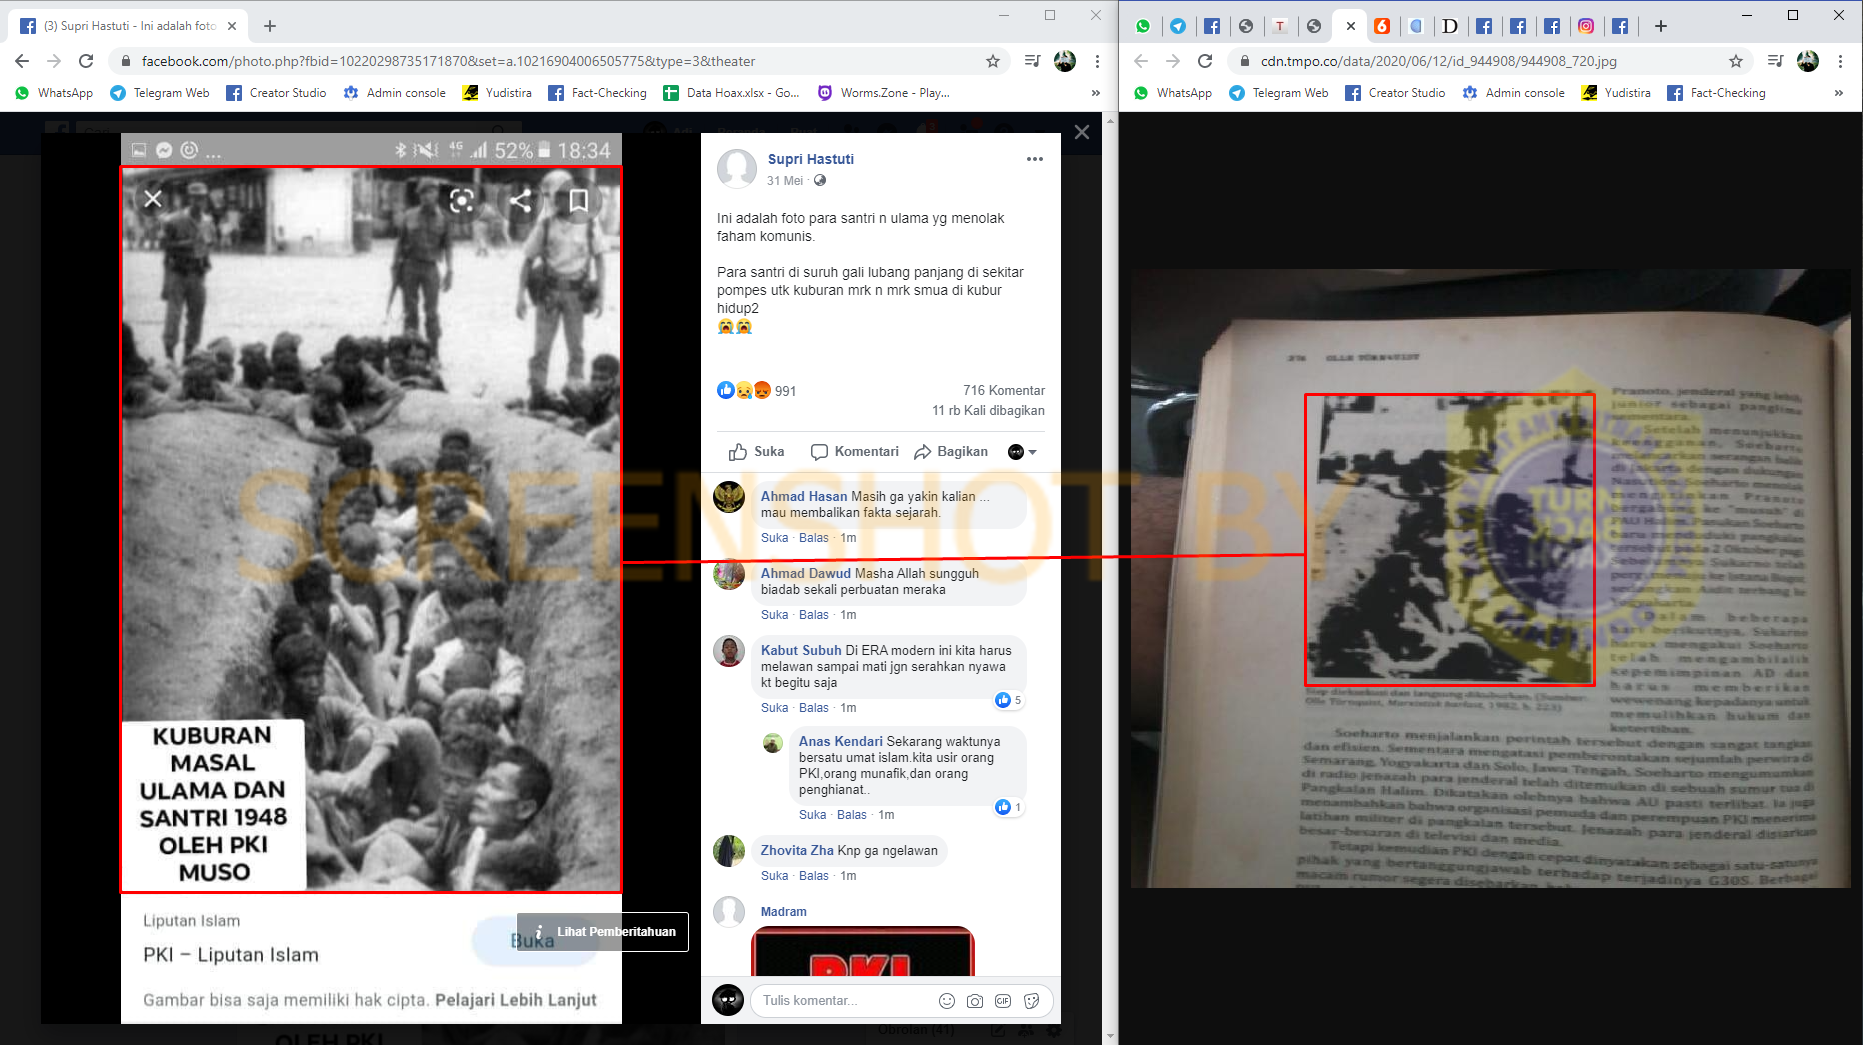Click Balas under Anas Kendari's reply
The width and height of the screenshot is (1863, 1045).
(x=851, y=815)
